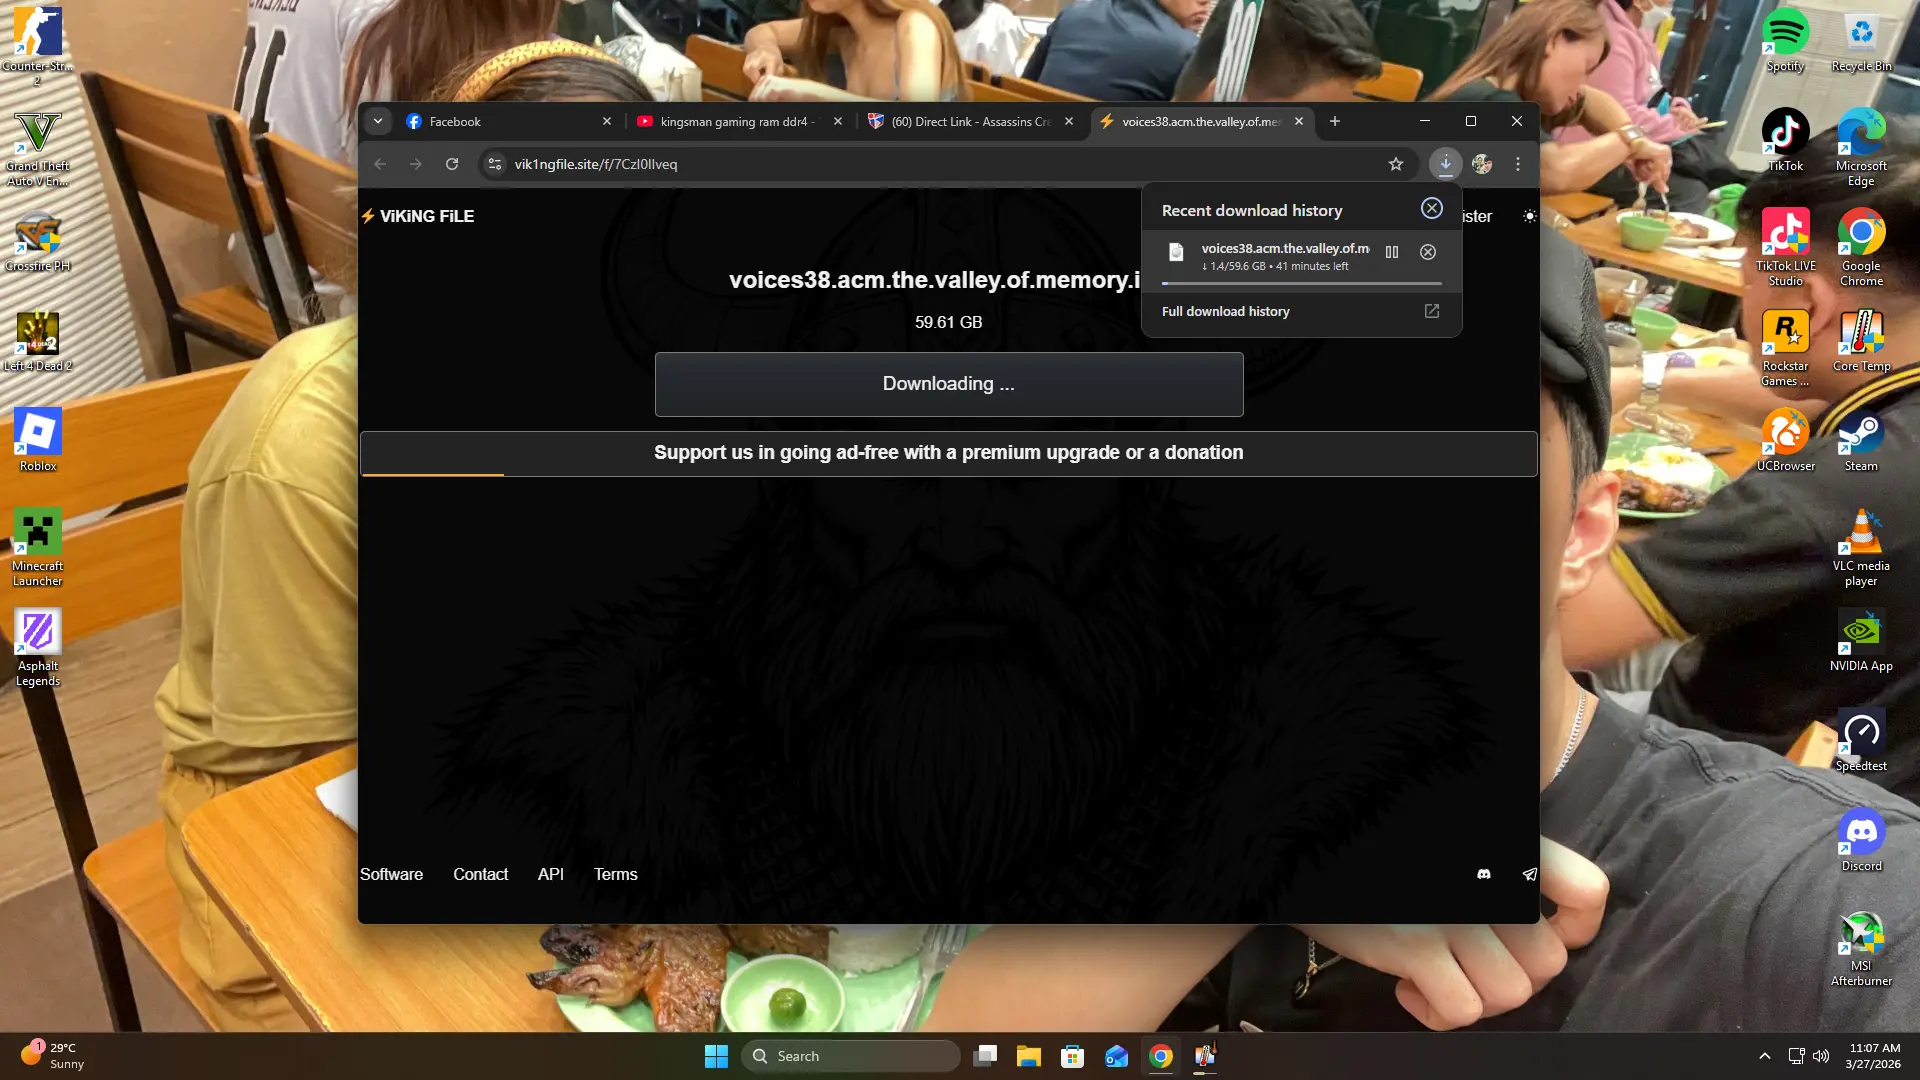Viewport: 1920px width, 1080px height.
Task: Select Microsoft Edge desktop icon
Action: pos(1861,147)
